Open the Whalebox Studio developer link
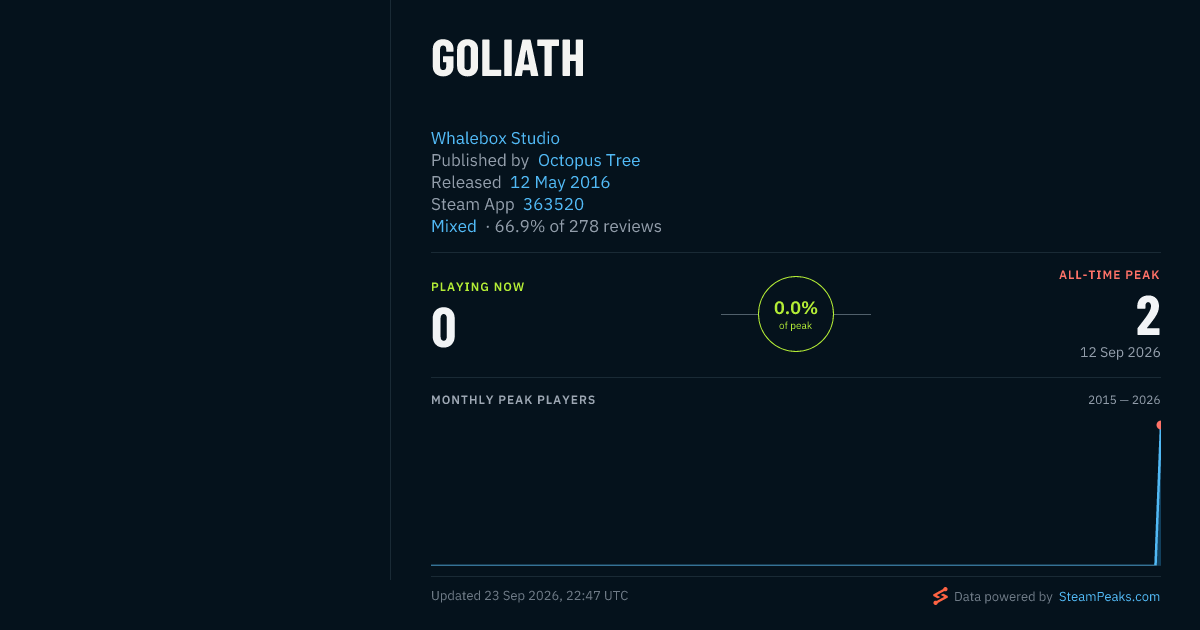Screen dimensions: 1200x630 point(495,138)
